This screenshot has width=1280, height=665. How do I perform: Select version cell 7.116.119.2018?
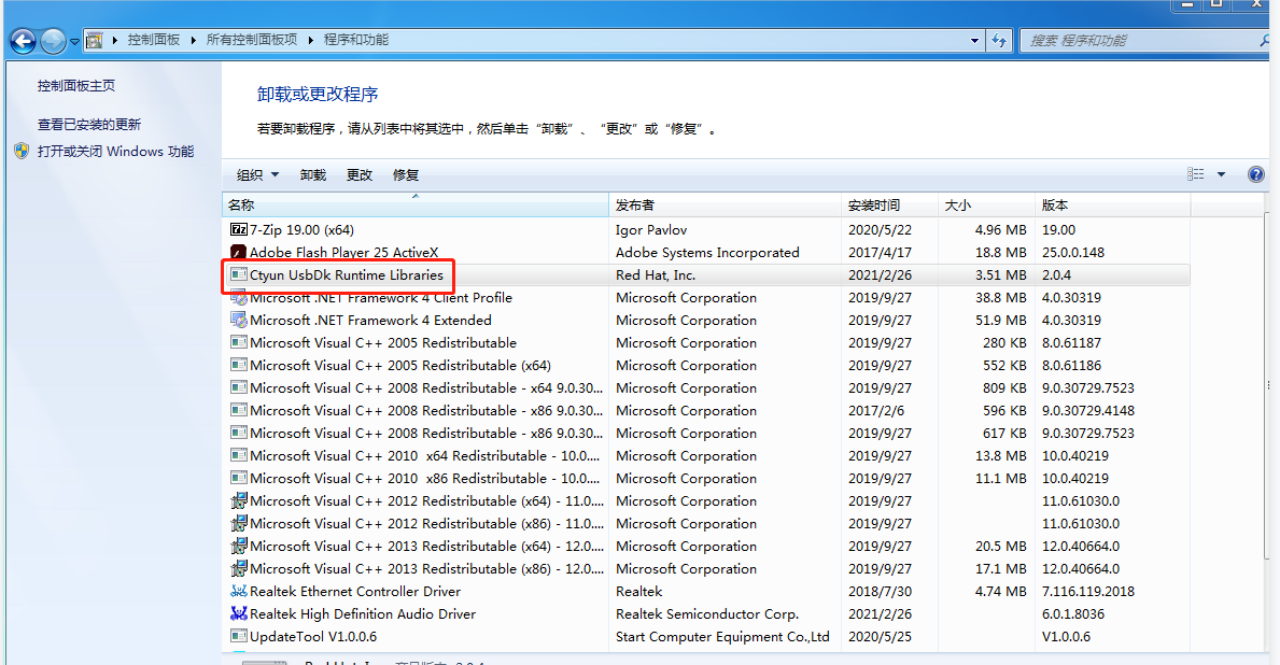[1088, 592]
